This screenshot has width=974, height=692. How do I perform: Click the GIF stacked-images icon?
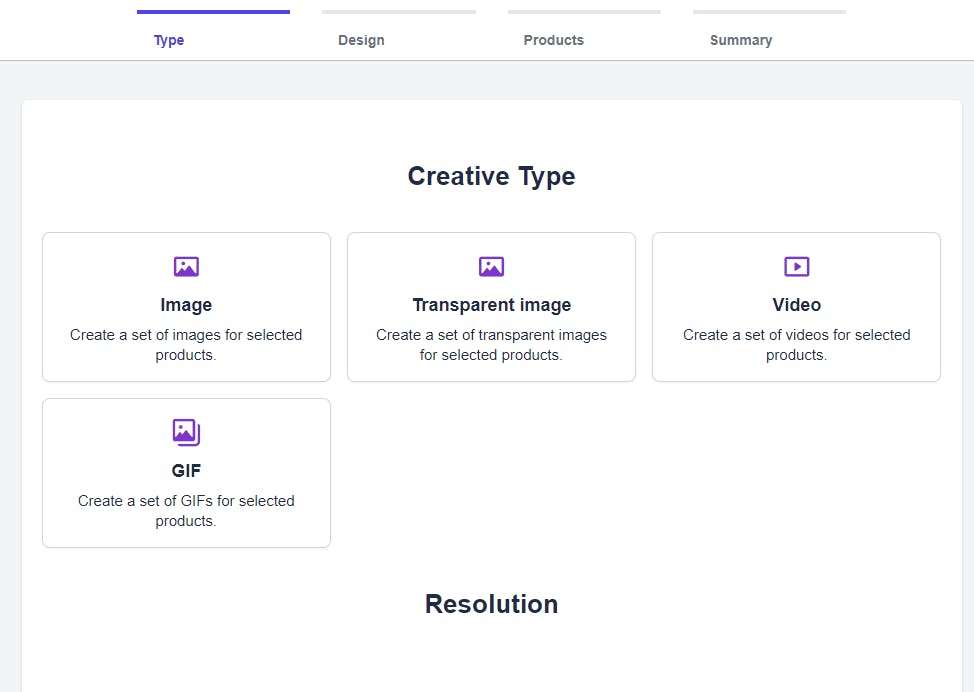[186, 432]
